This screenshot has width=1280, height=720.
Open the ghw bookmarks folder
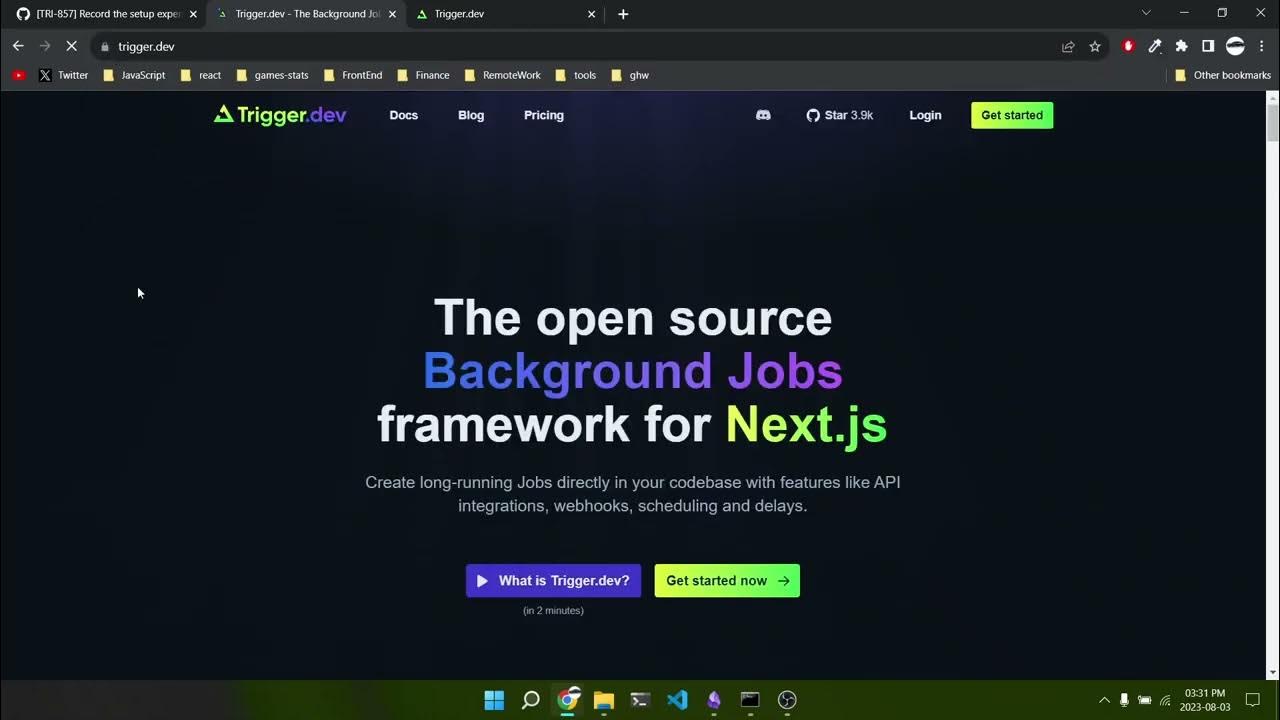coord(630,75)
